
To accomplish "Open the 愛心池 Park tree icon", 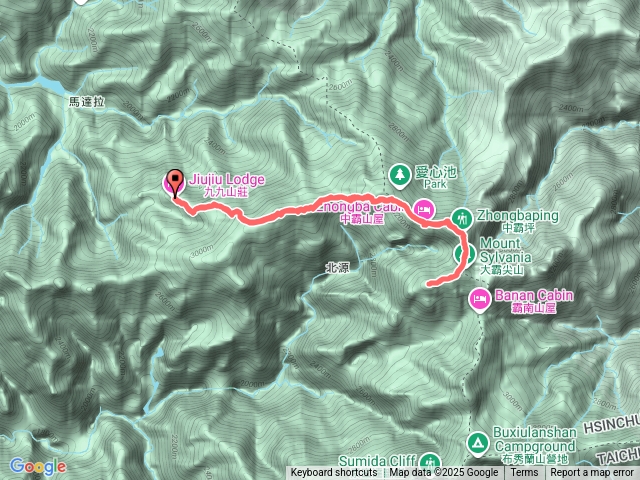I will click(400, 176).
